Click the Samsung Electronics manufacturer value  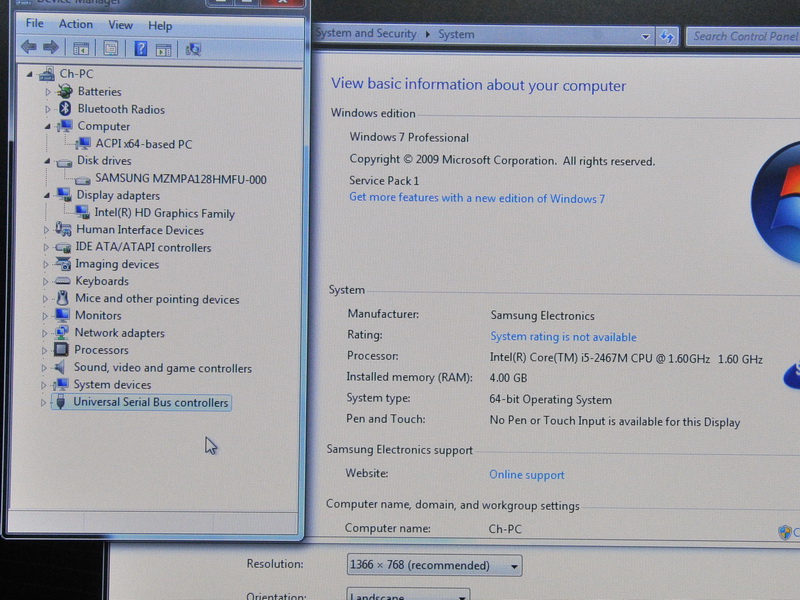[x=542, y=316]
